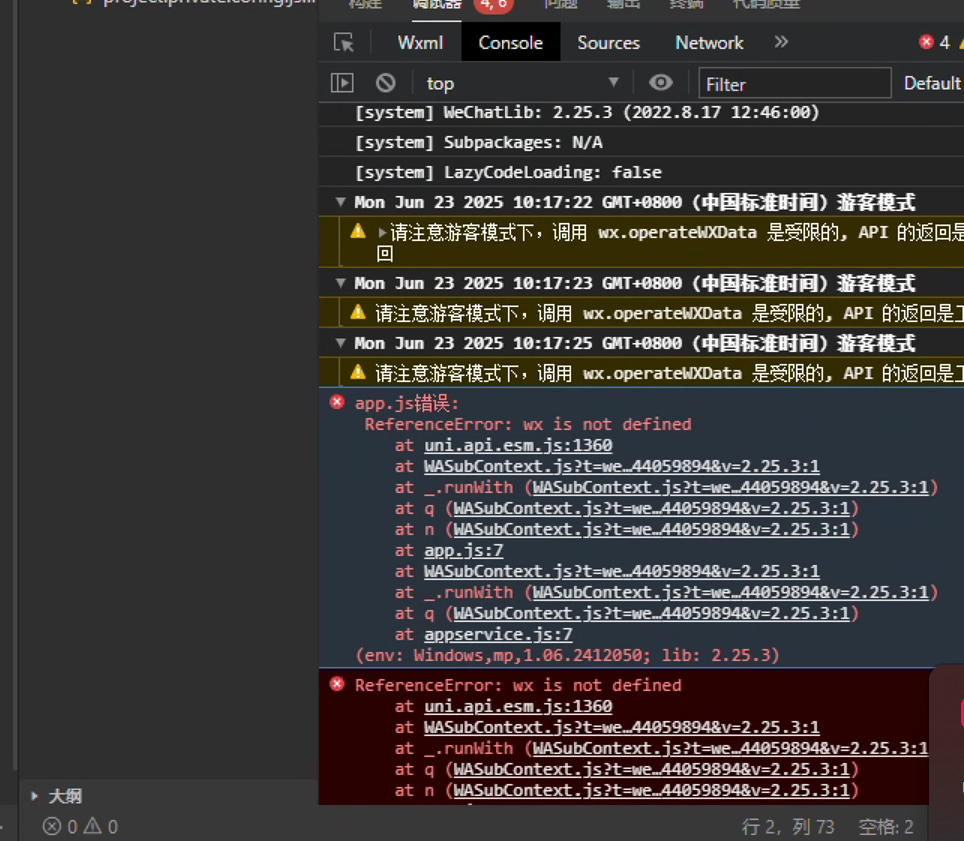Select the ReferenceError text under app.js错误
Image resolution: width=964 pixels, height=841 pixels.
[528, 424]
